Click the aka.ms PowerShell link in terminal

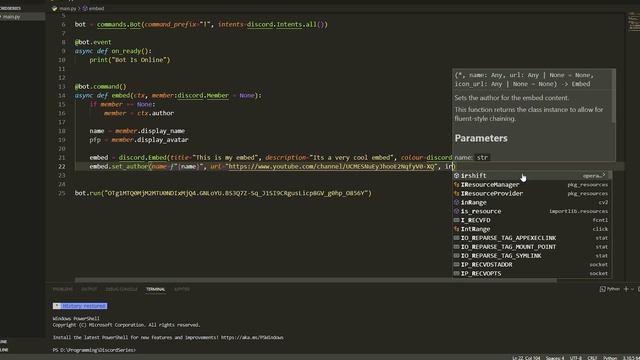pyautogui.click(x=252, y=338)
